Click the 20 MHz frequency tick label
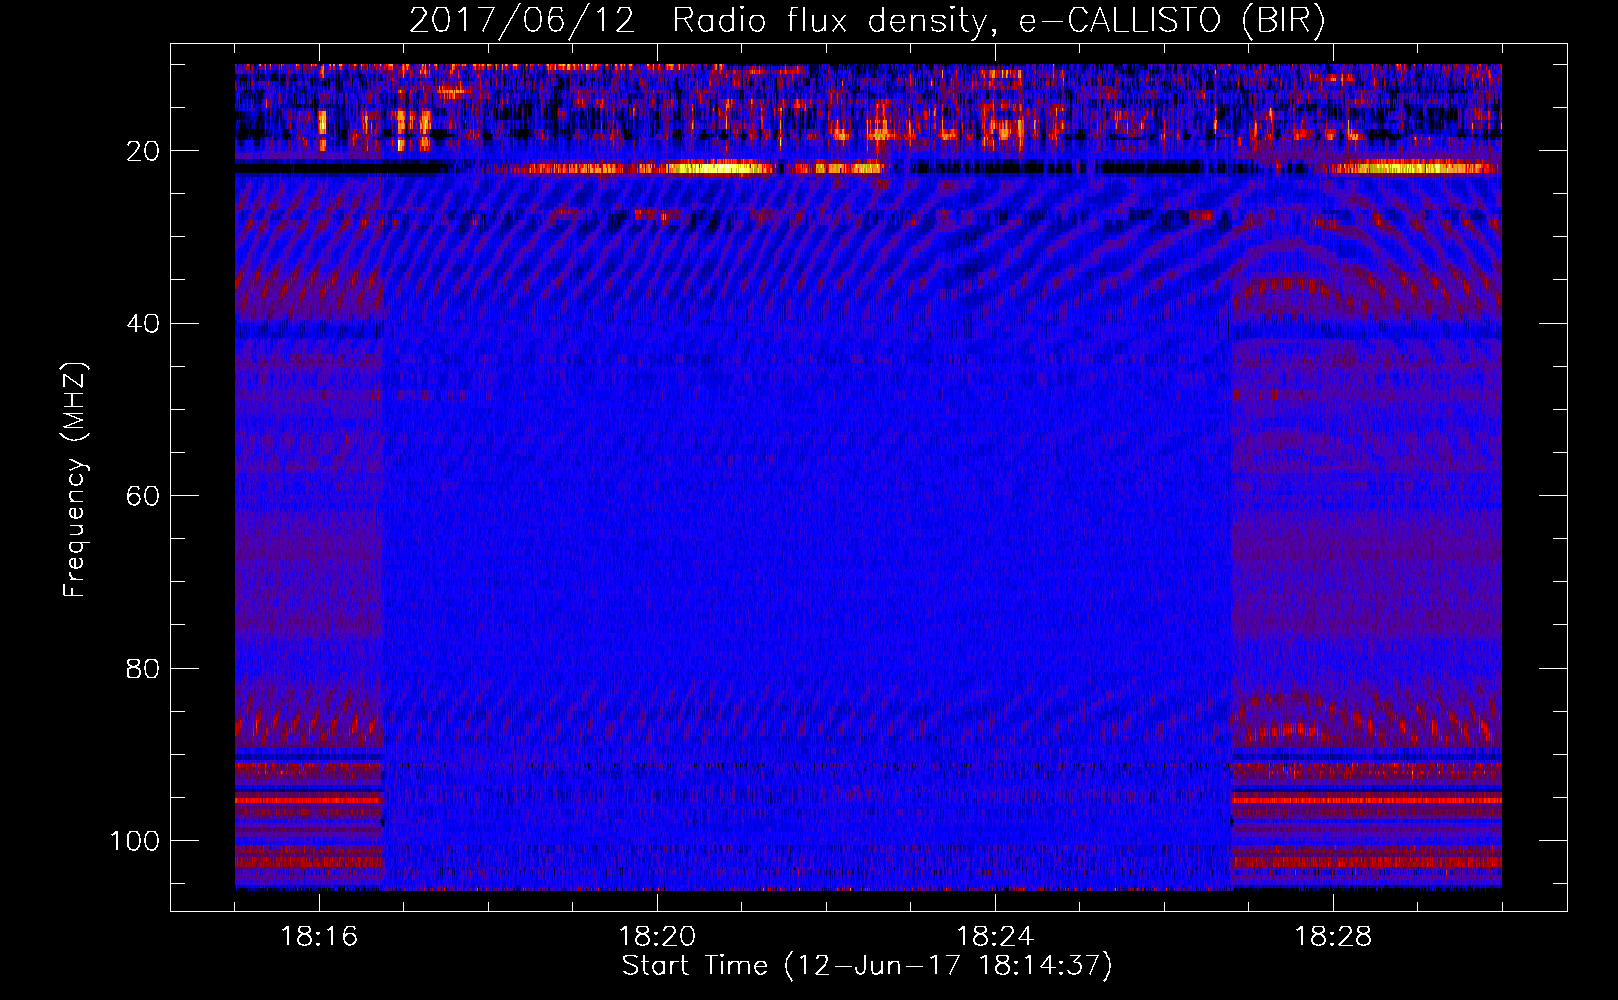 tap(143, 151)
